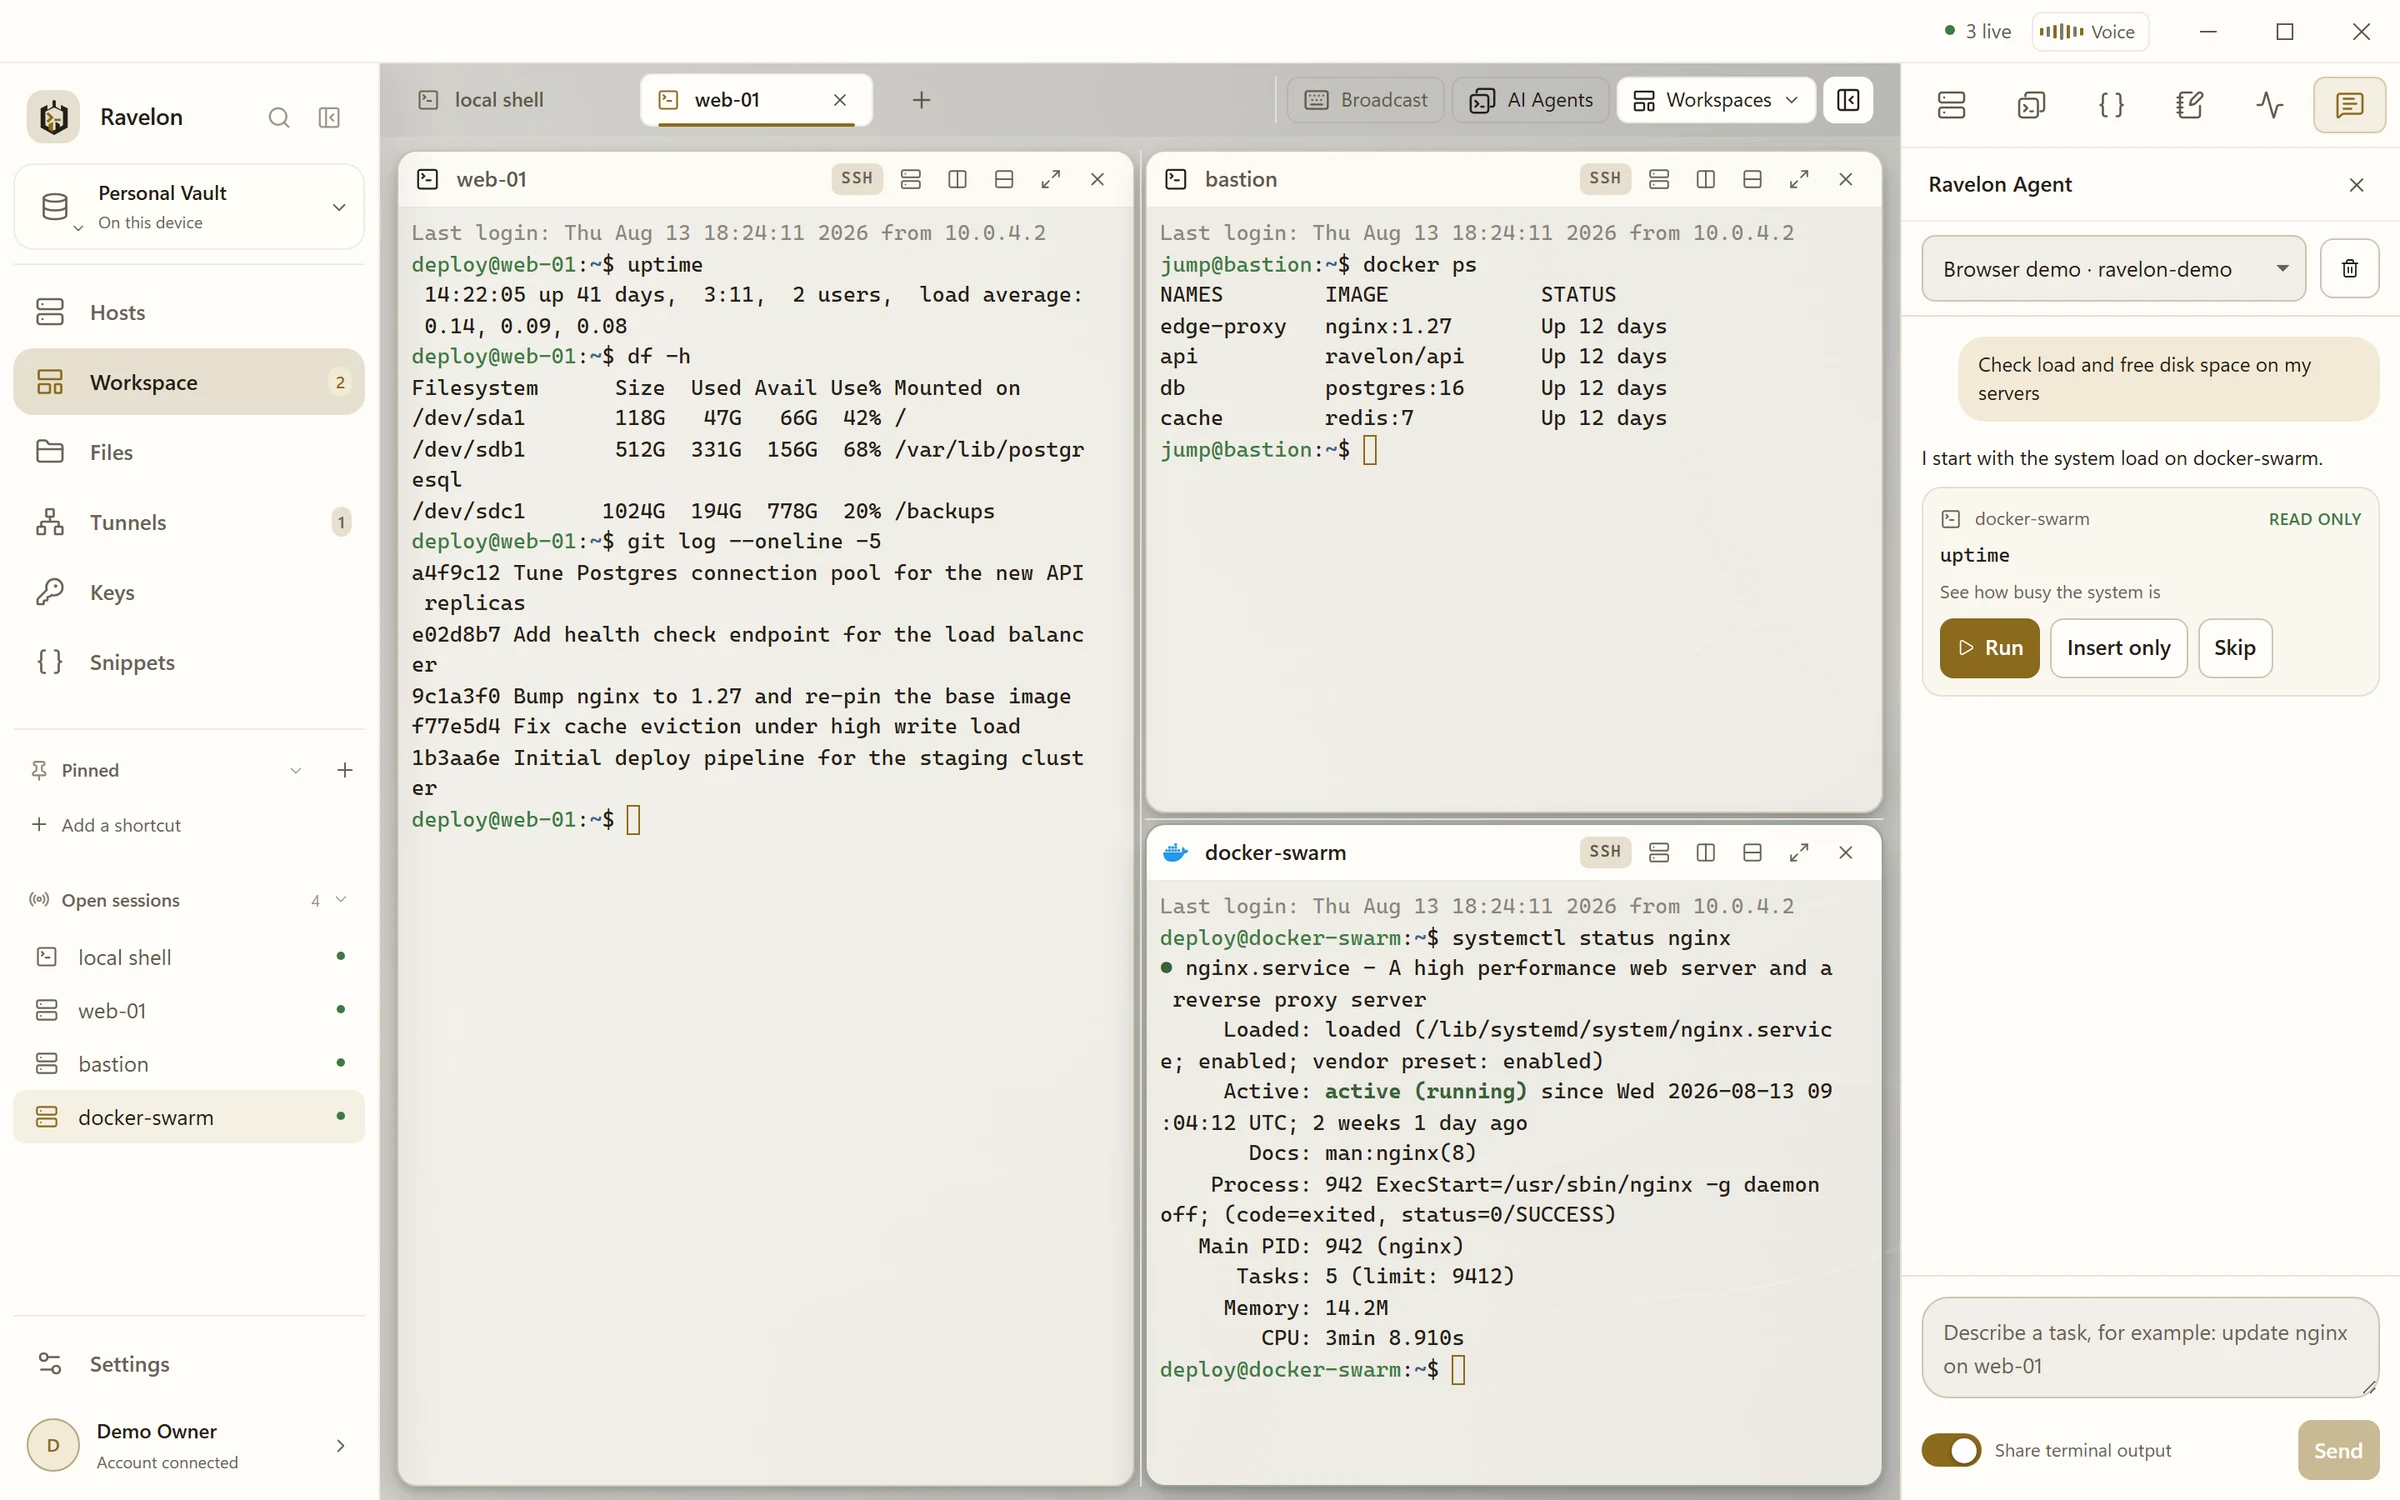Screen dimensions: 2400x1500
Task: Close the Ravelon Agent panel
Action: coord(2356,185)
